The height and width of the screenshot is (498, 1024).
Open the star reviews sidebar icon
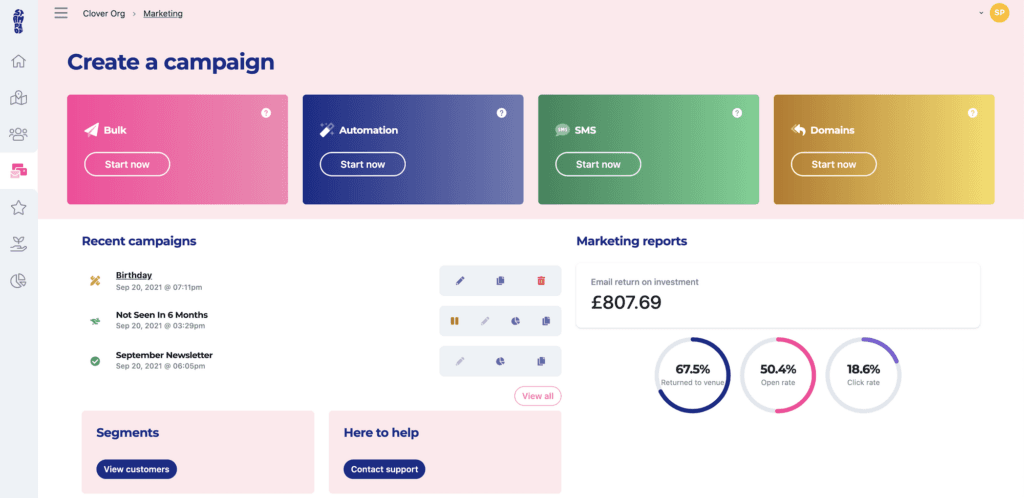(19, 208)
